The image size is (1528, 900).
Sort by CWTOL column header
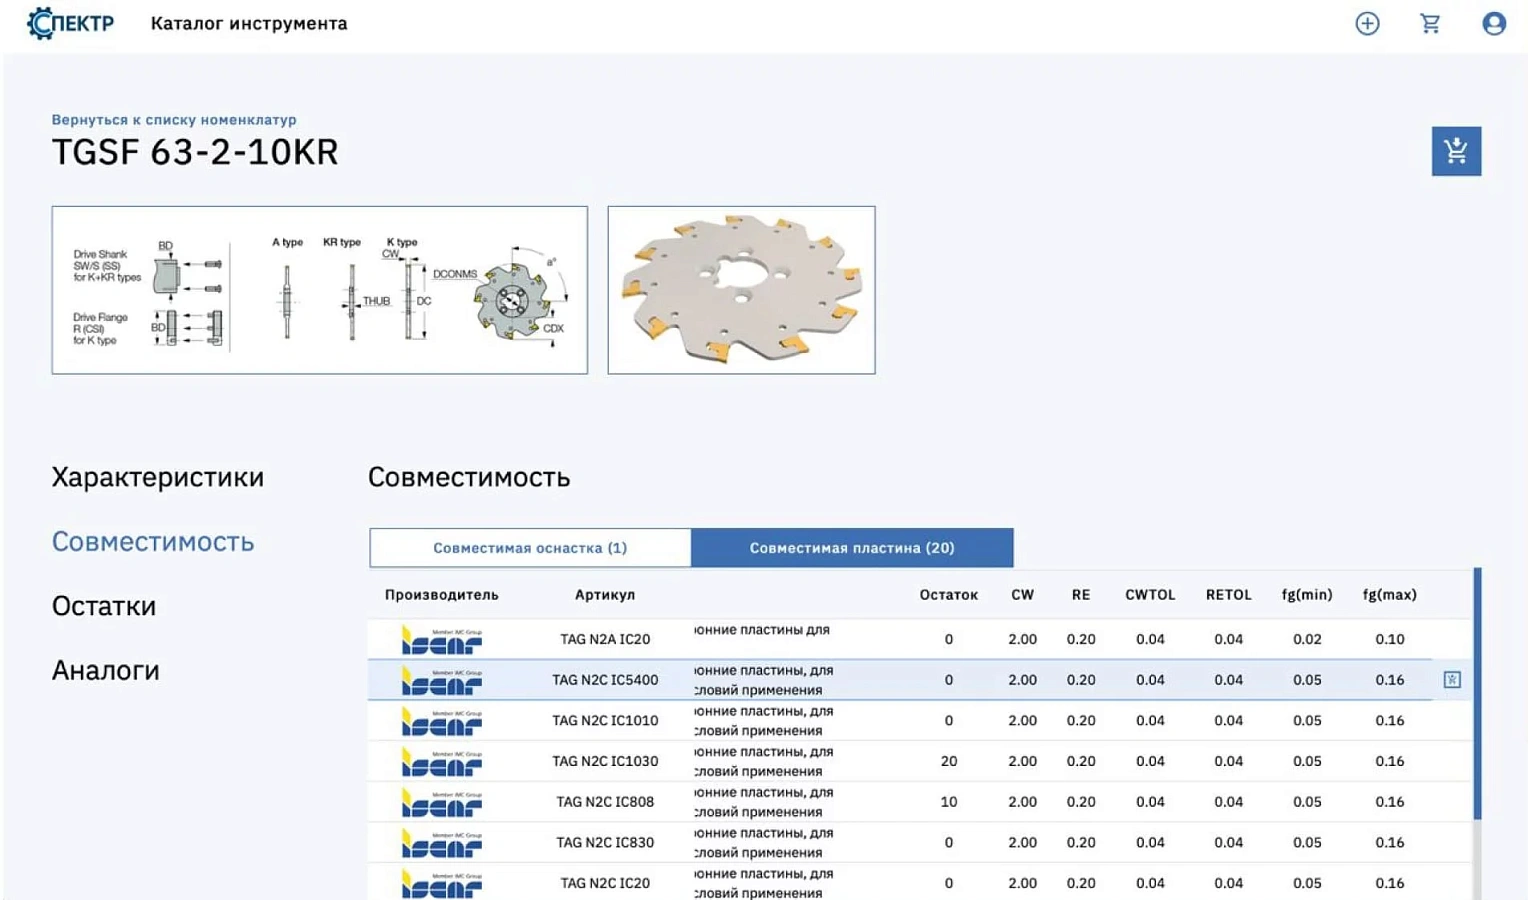1150,594
